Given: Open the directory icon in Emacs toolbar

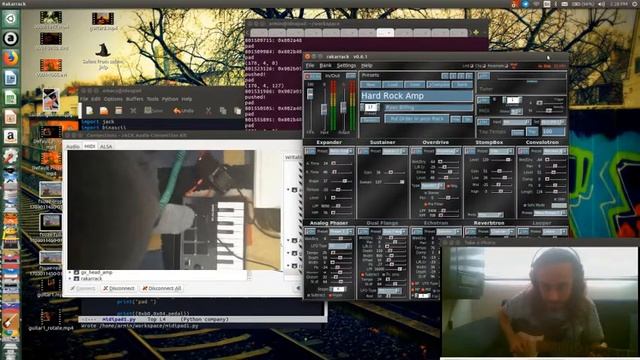Looking at the screenshot, I should click(118, 110).
